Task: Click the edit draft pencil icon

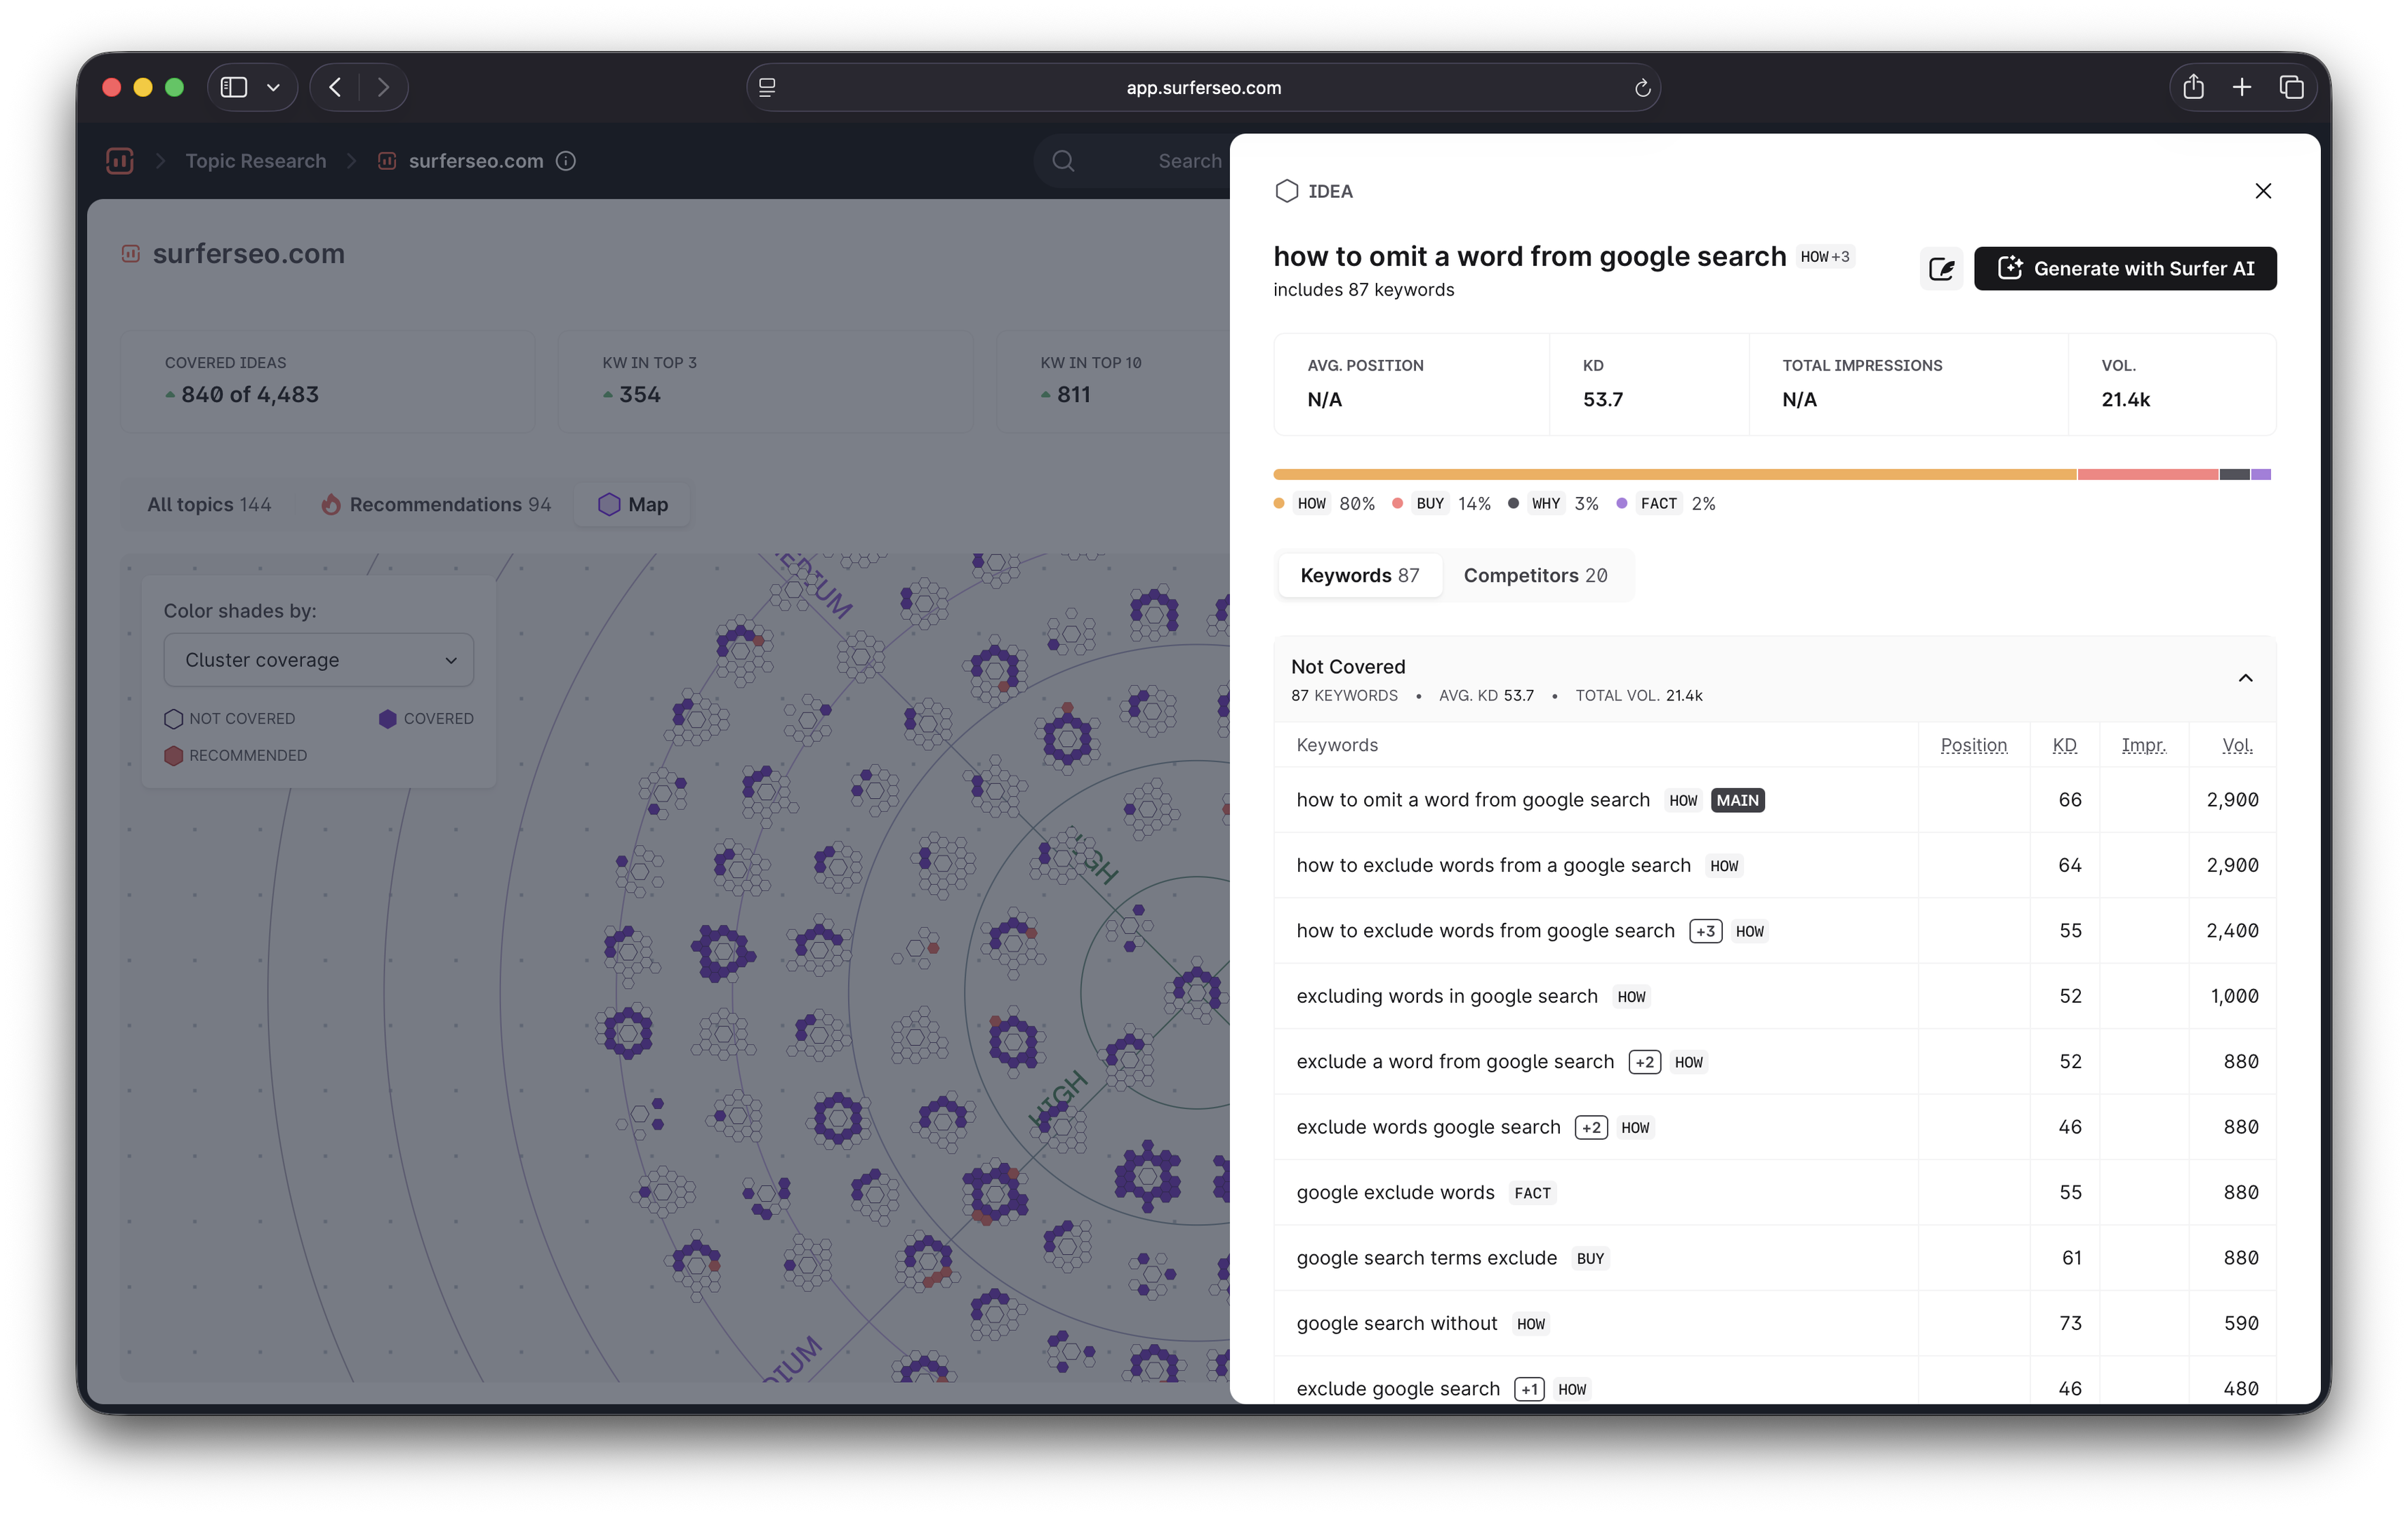Action: tap(1941, 269)
